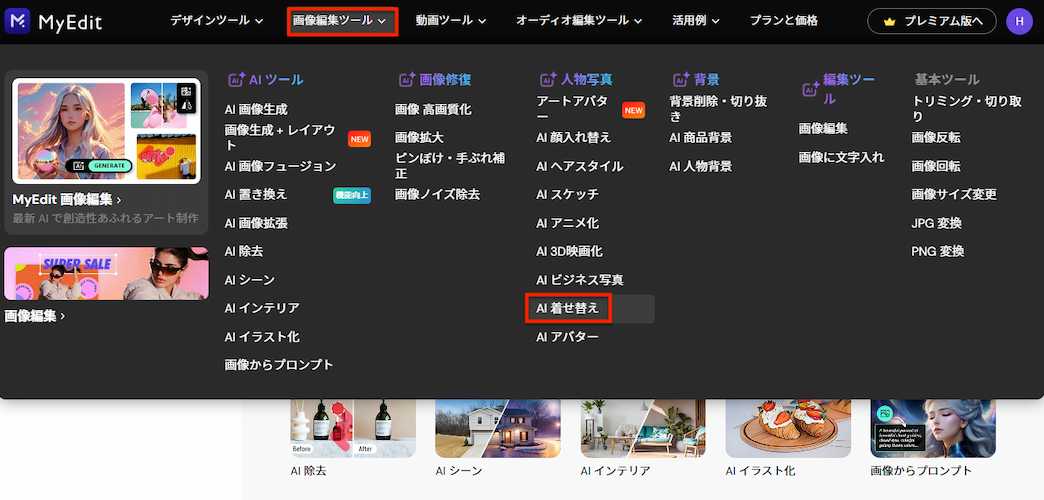Screen dimensions: 1044x500
Task: Click the 人物写真 category sparkle icon
Action: [x=548, y=80]
